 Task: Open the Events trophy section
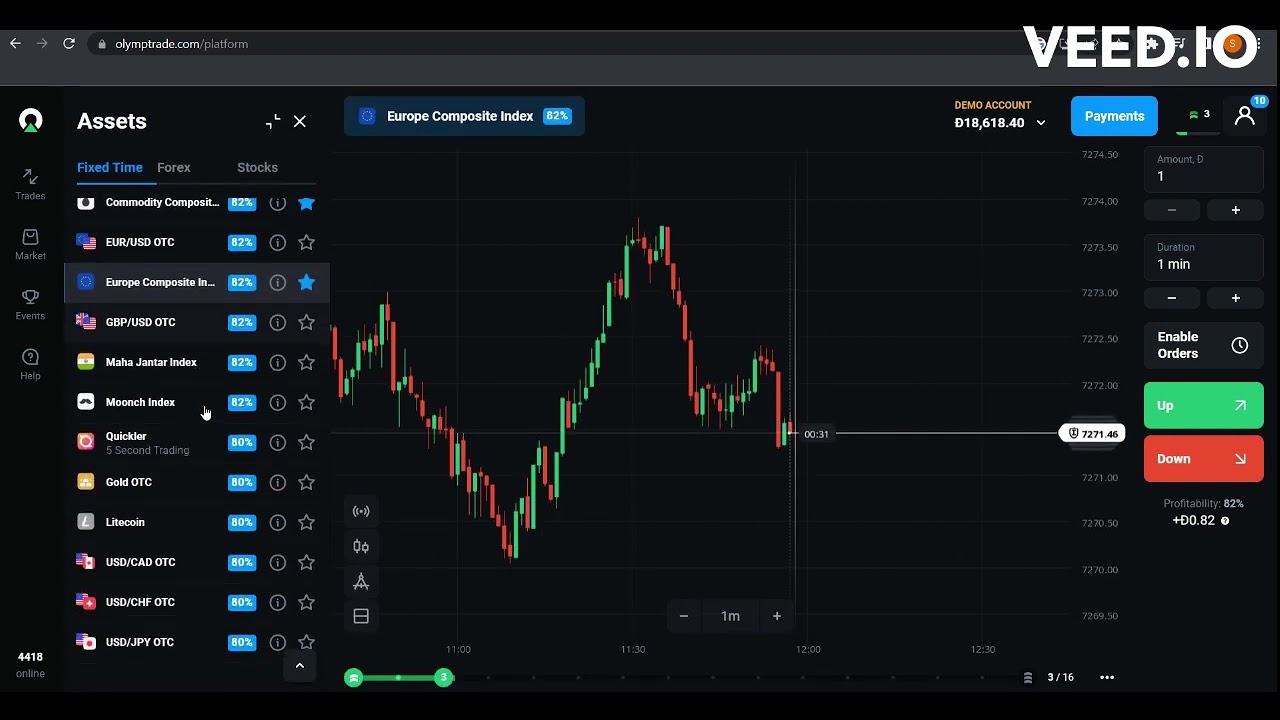[30, 304]
